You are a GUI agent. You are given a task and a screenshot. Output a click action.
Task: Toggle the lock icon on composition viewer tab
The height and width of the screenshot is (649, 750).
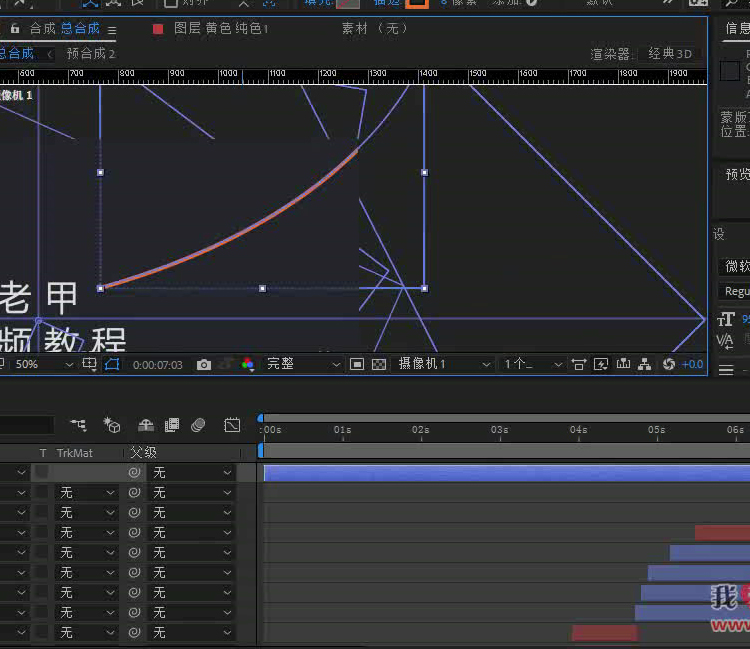coord(15,29)
